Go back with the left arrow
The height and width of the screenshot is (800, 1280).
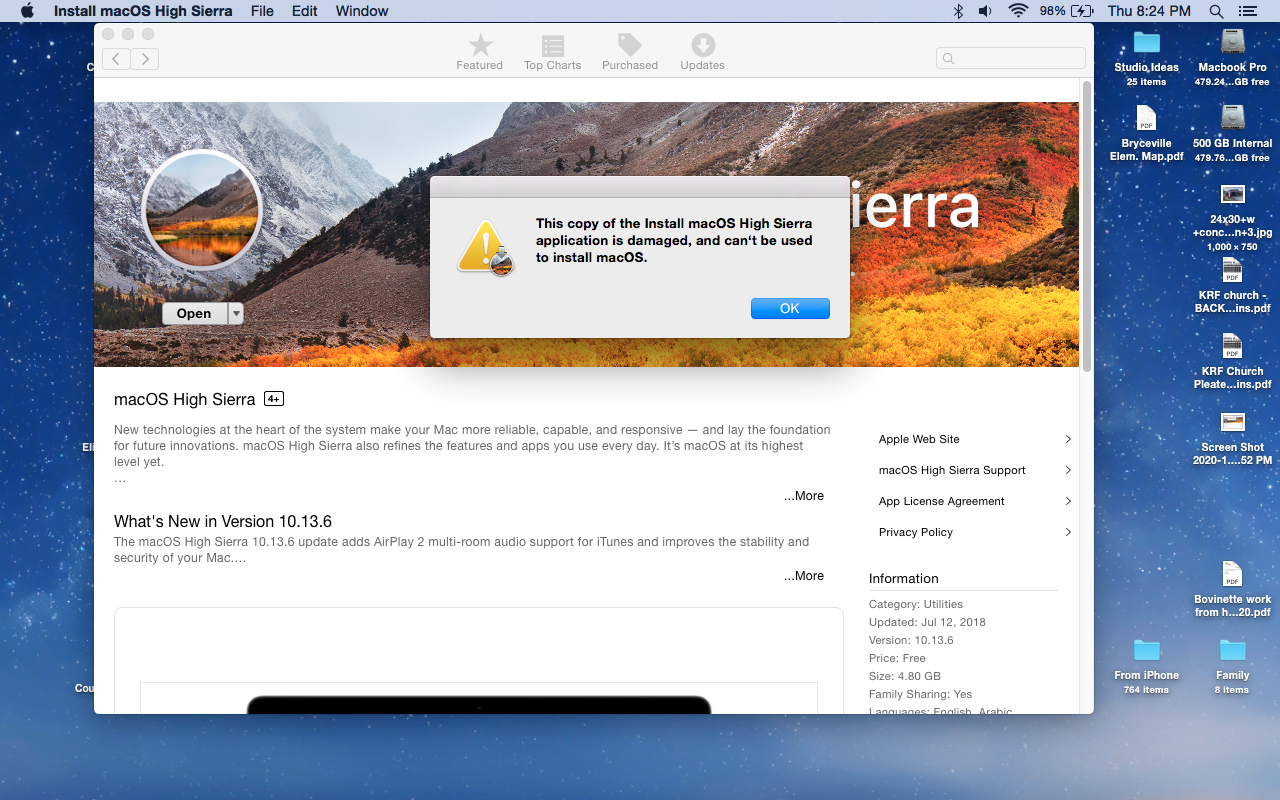116,59
